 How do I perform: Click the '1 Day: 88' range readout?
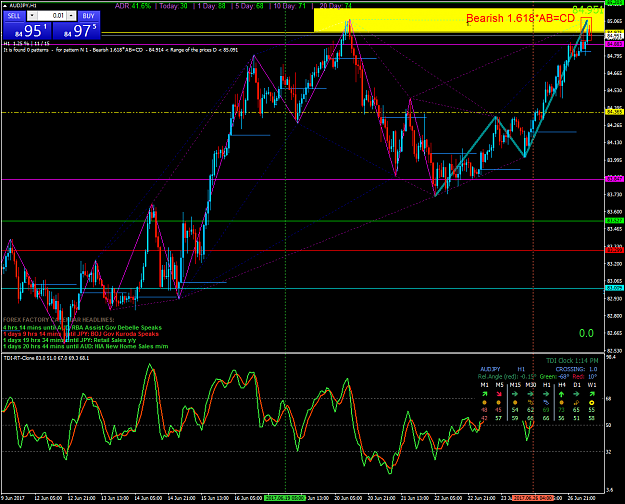(x=212, y=6)
